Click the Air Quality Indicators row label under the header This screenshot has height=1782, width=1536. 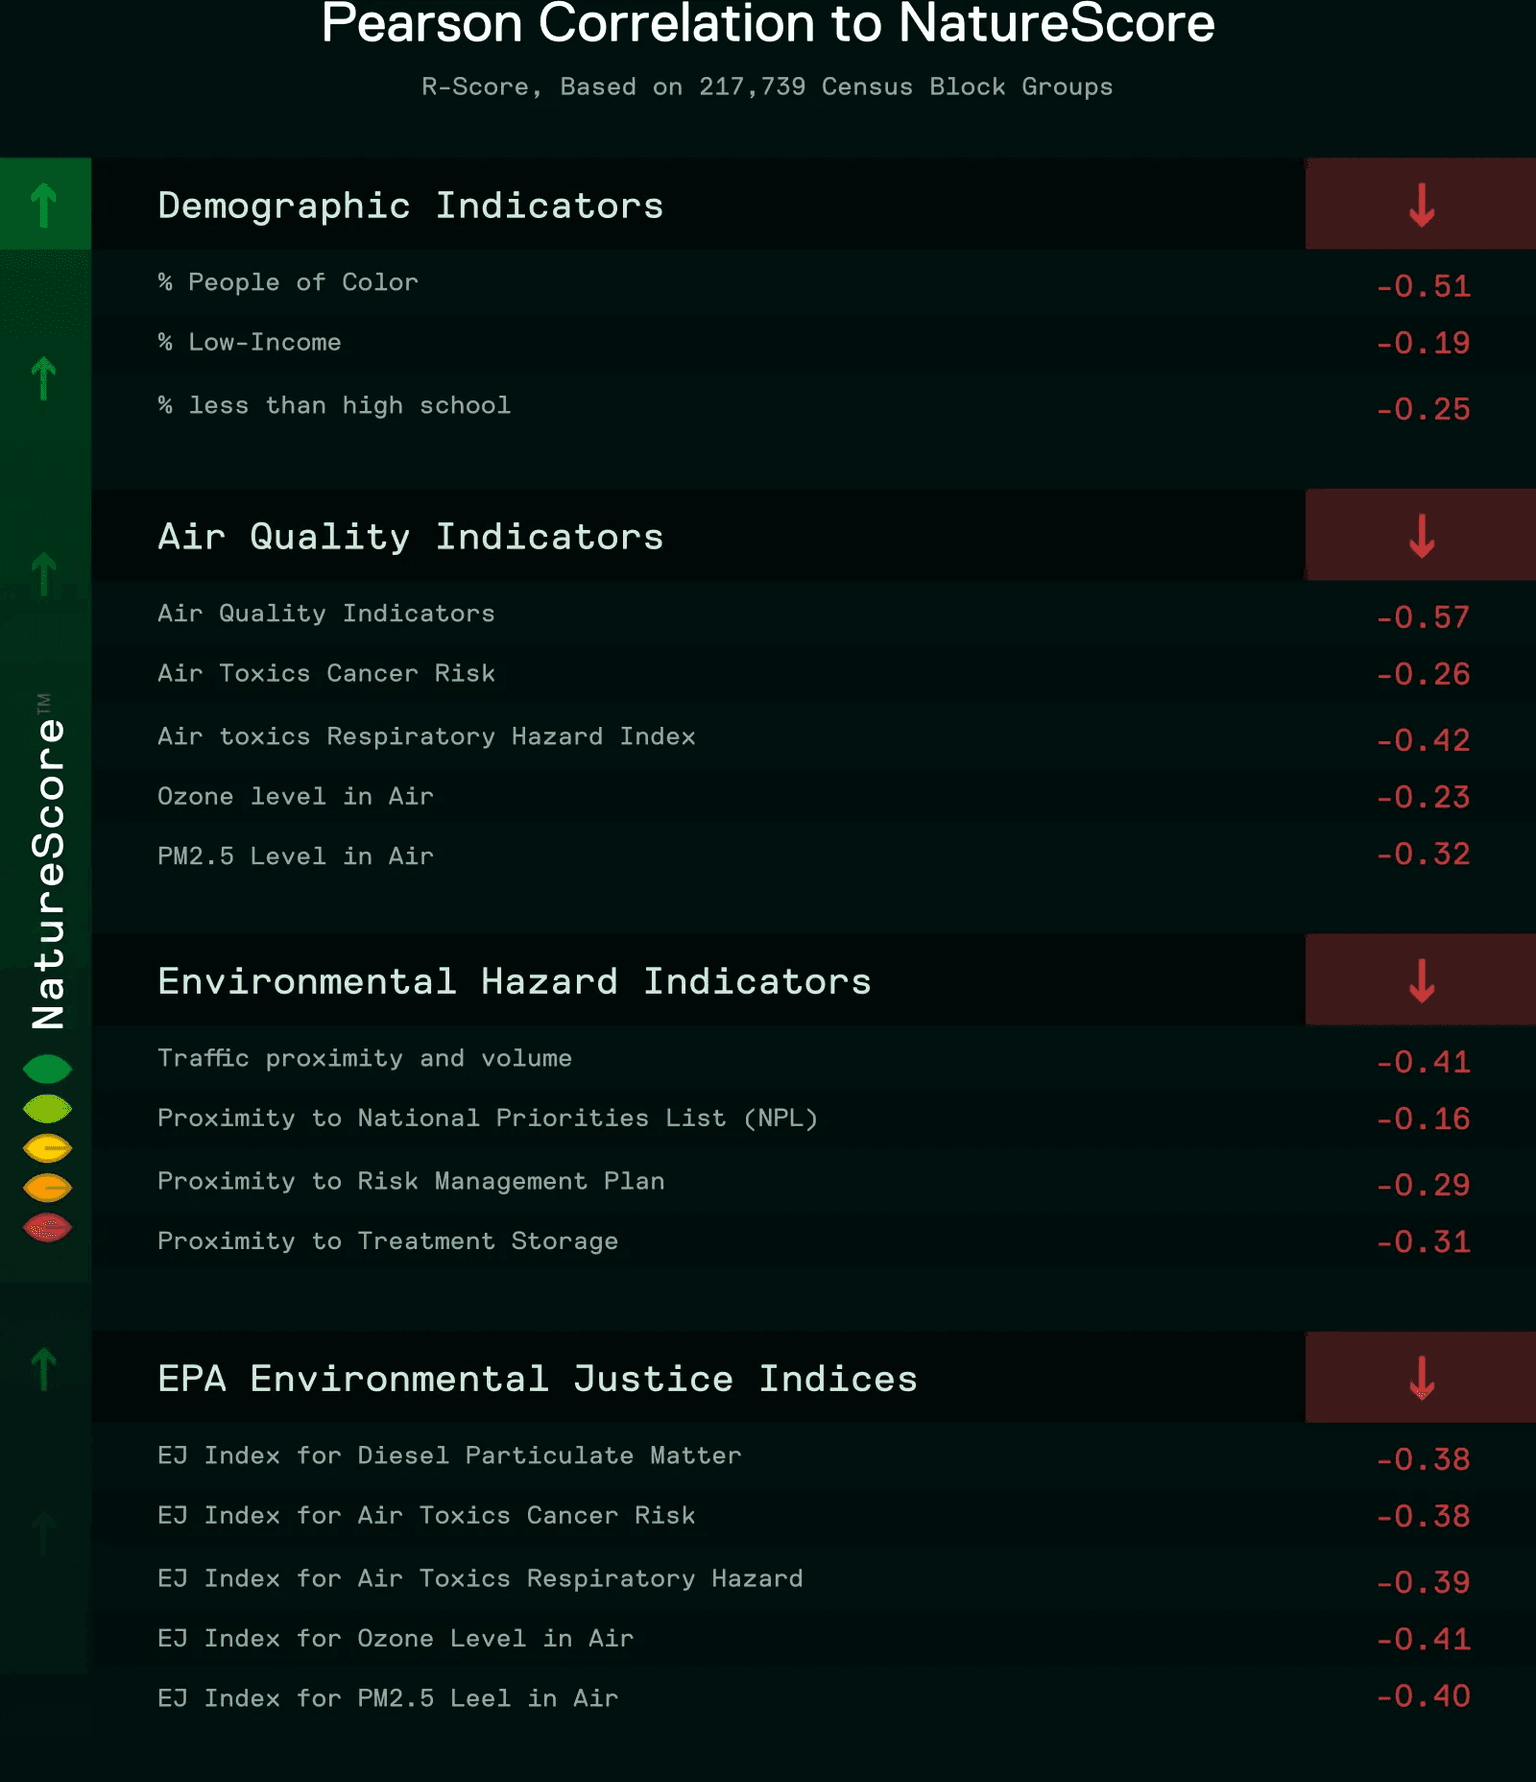point(326,613)
